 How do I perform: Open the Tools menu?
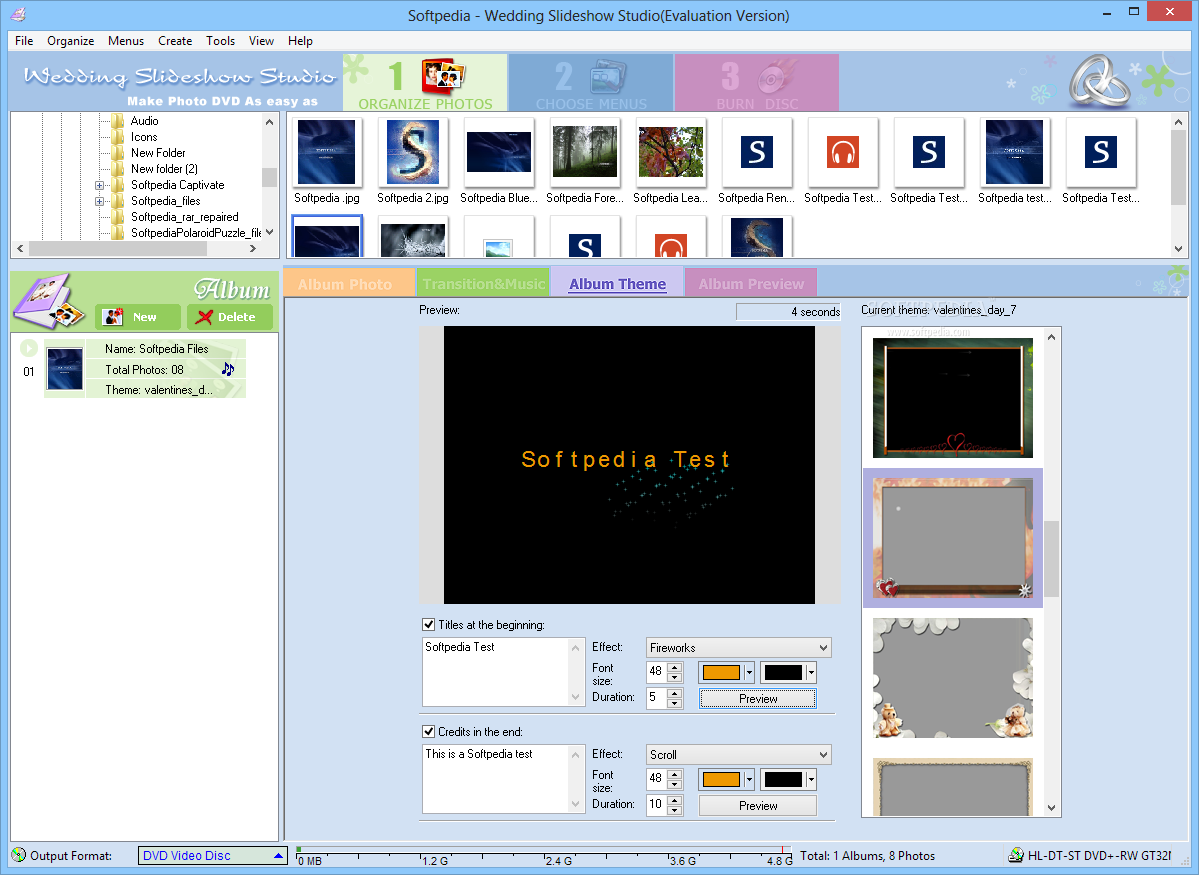[220, 41]
